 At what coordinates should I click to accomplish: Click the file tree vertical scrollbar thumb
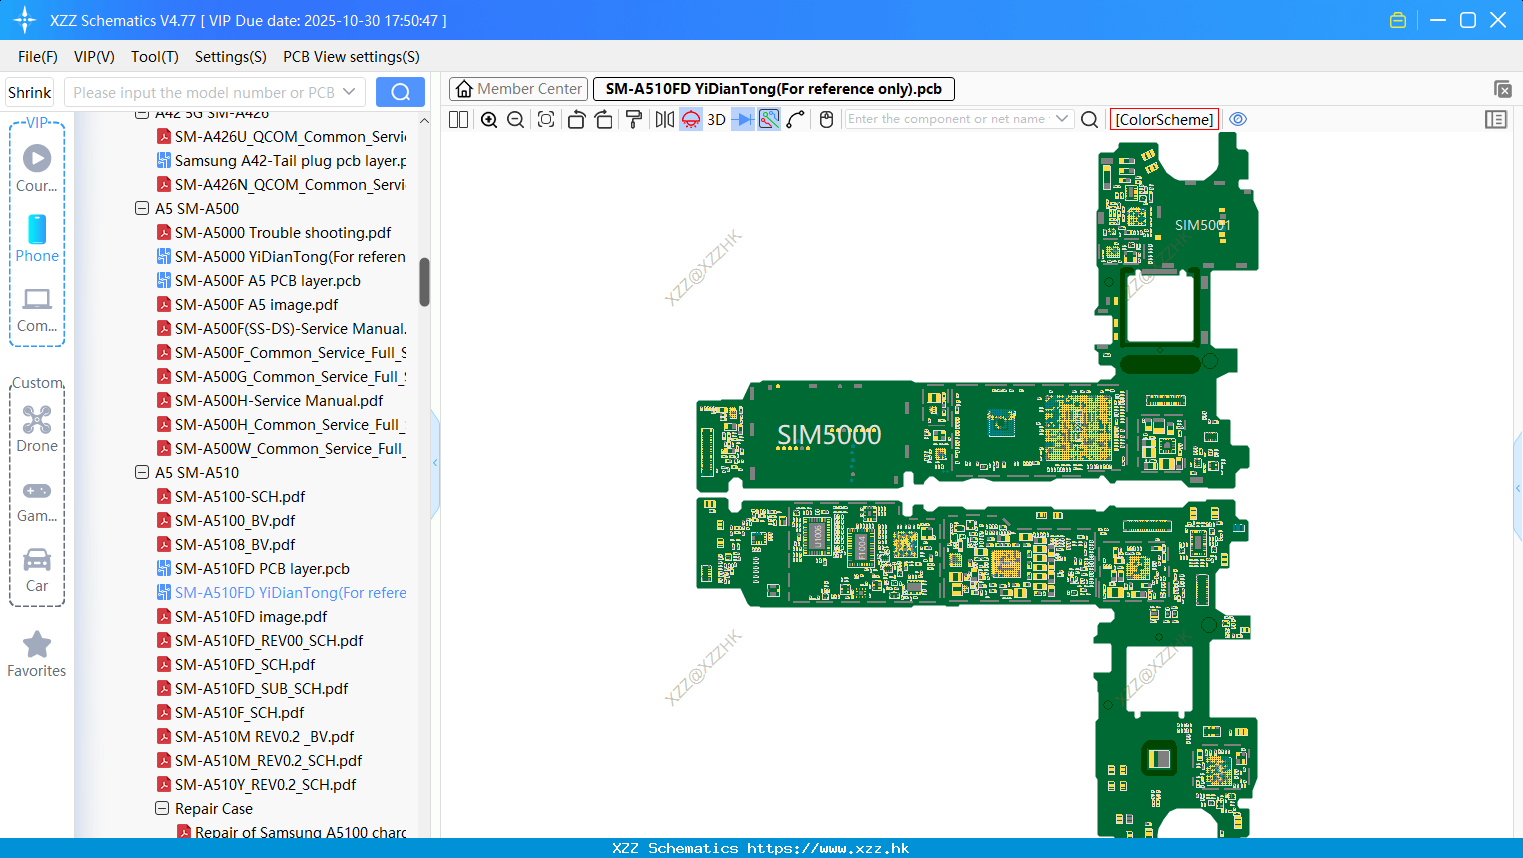[424, 282]
